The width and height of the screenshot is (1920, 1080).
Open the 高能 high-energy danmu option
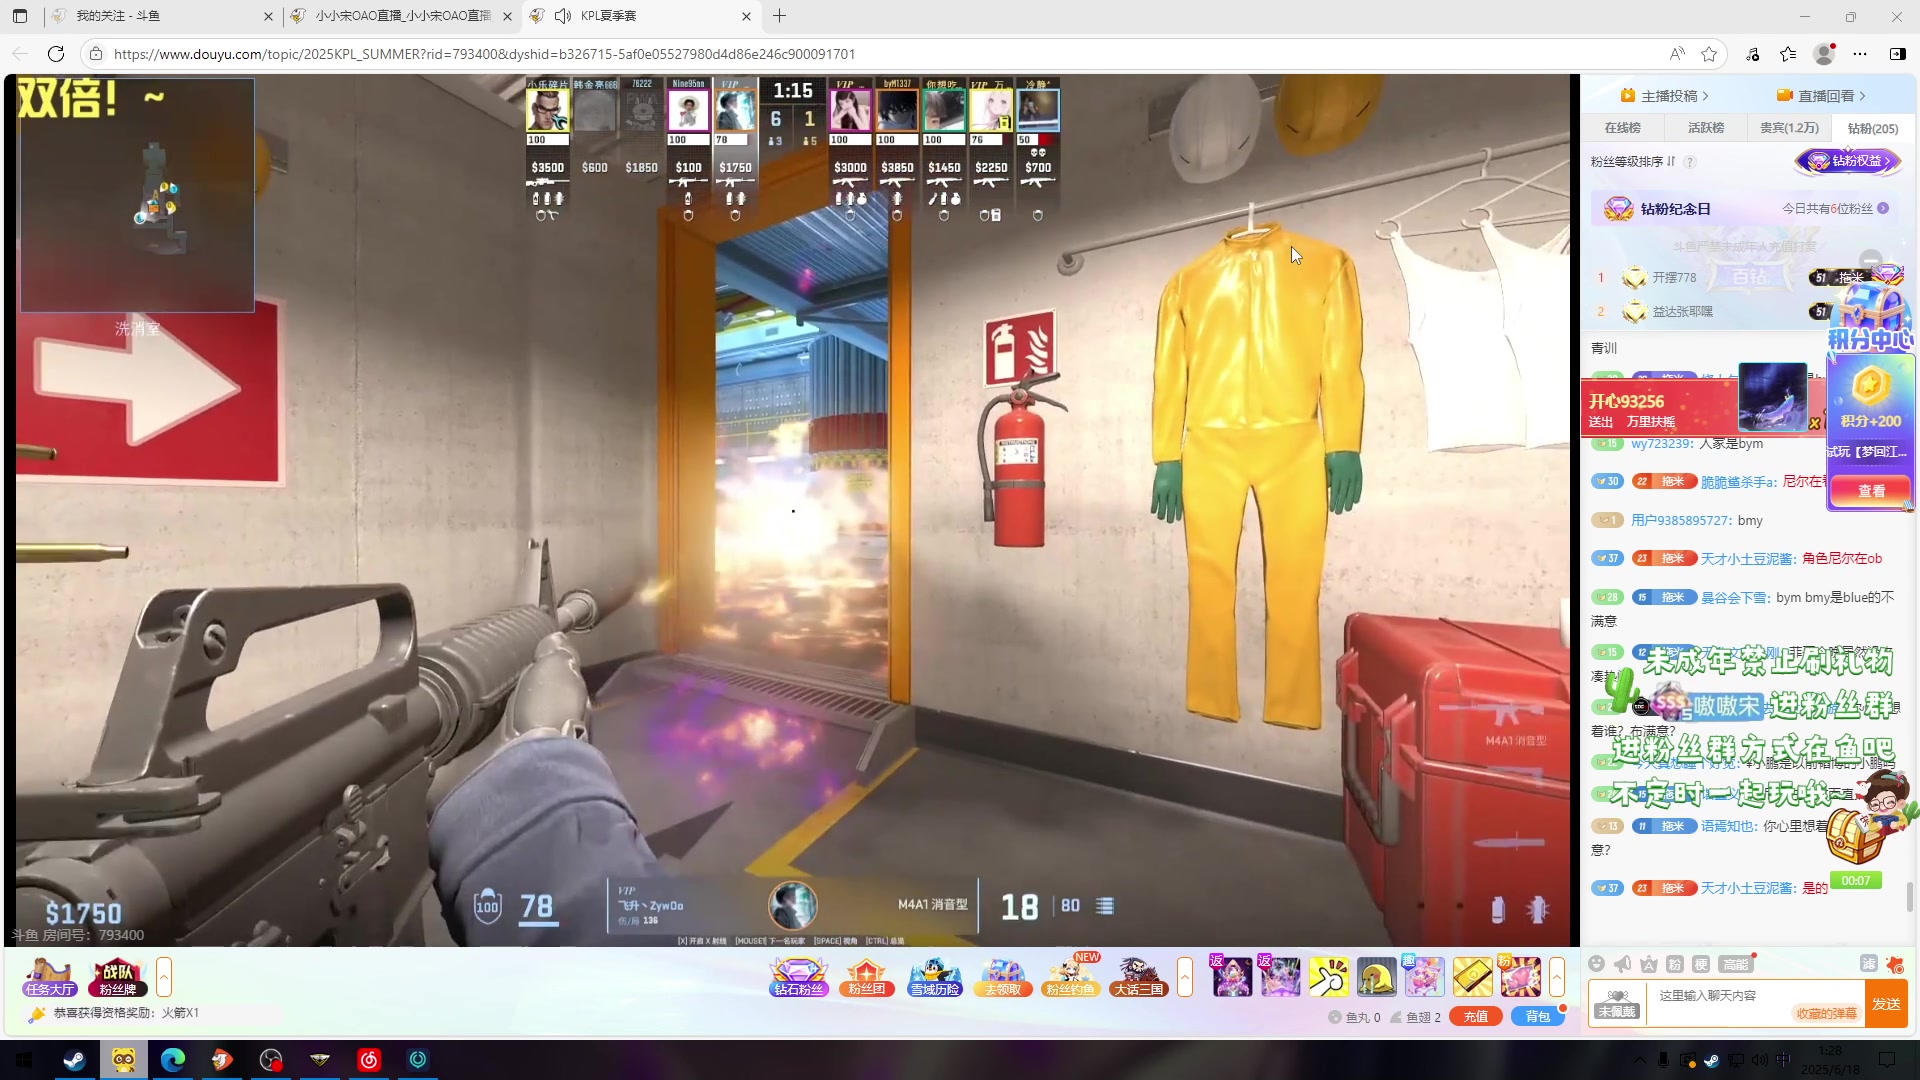(1736, 964)
